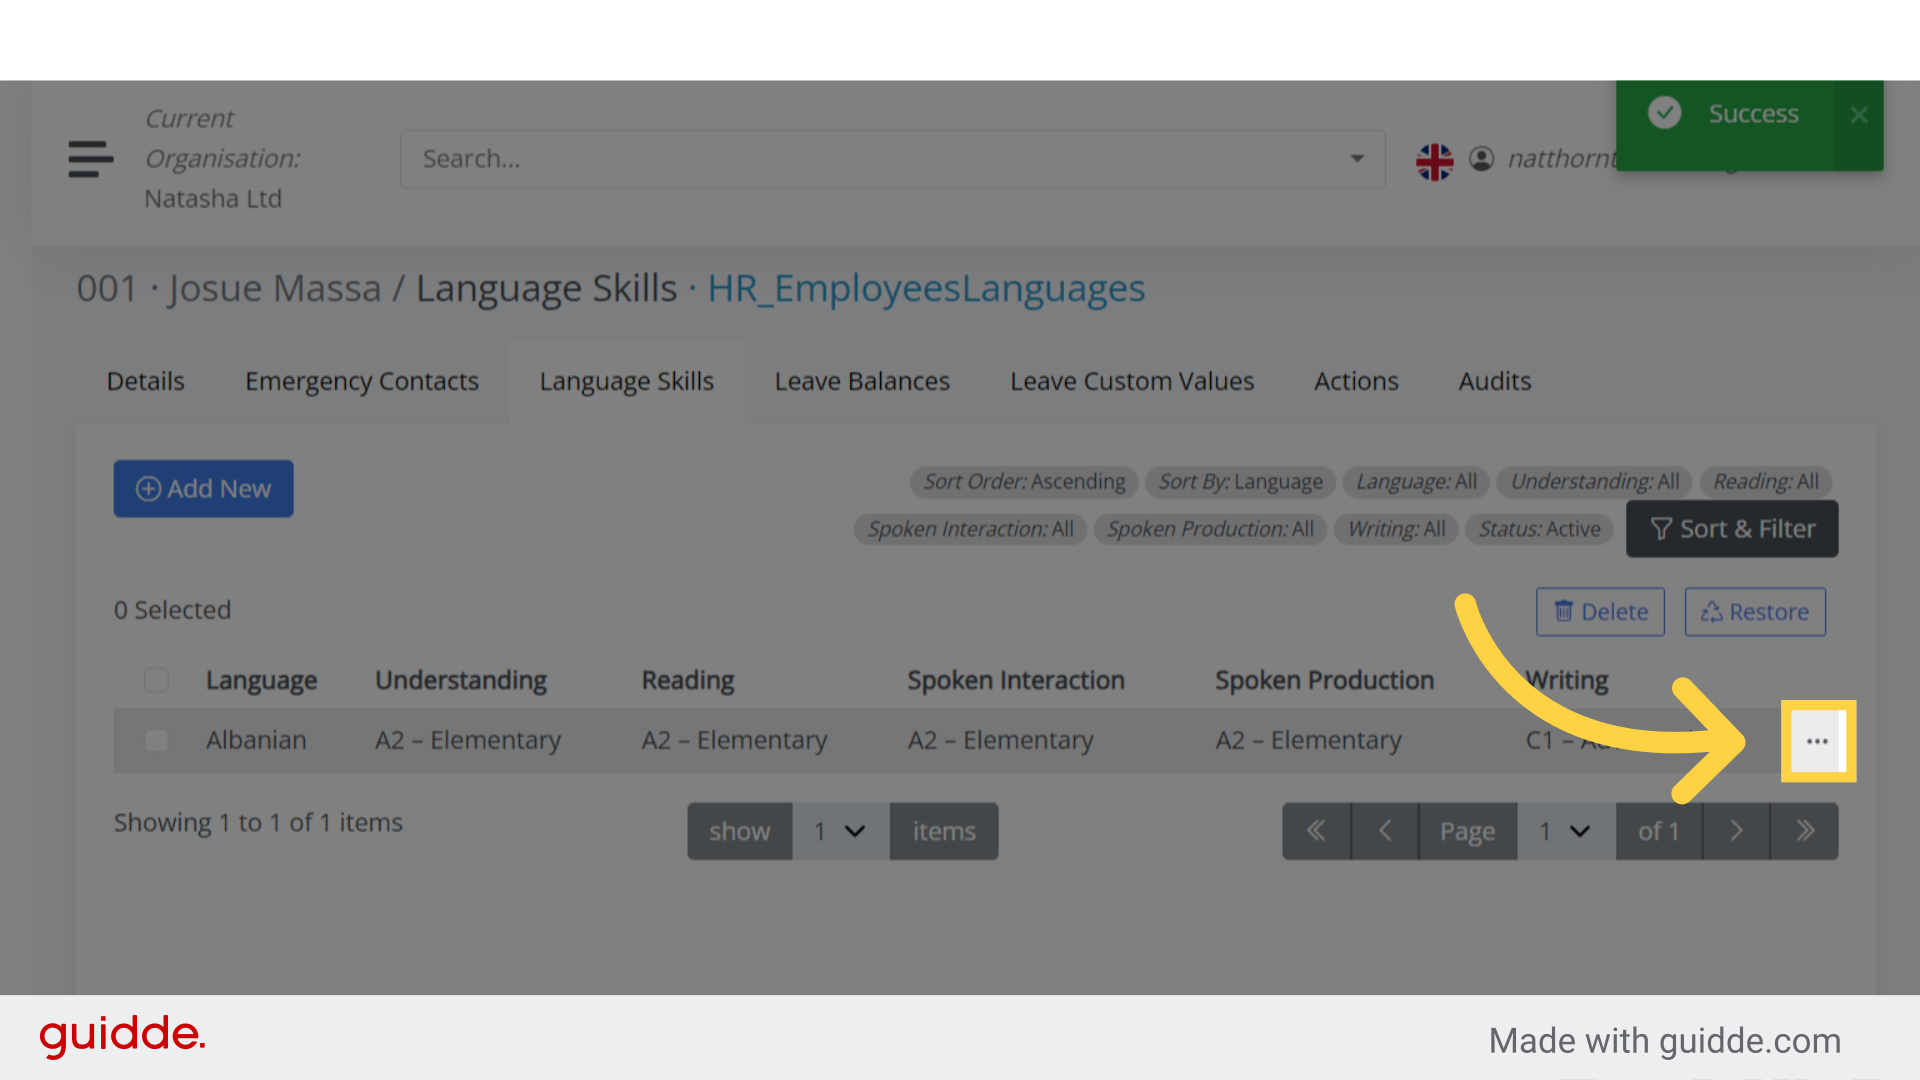This screenshot has width=1920, height=1080.
Task: Click the Add New button
Action: point(203,488)
